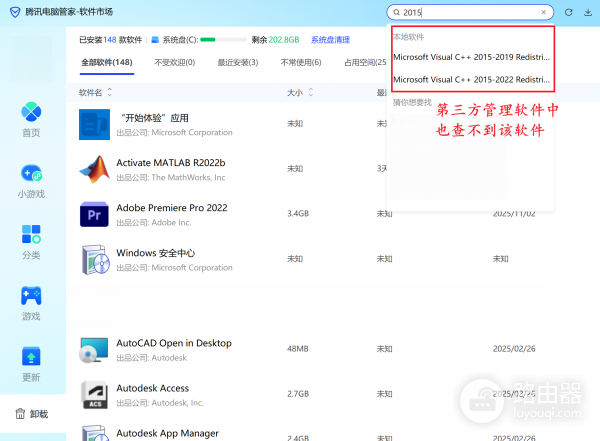600x441 pixels.
Task: Switch to 不常使用(6) tab
Action: [301, 62]
